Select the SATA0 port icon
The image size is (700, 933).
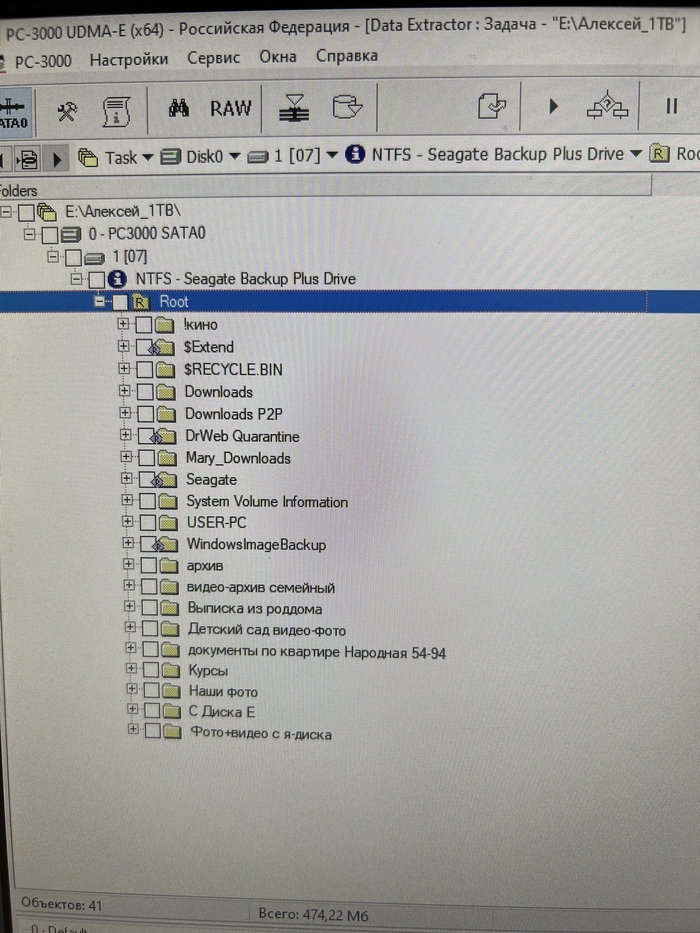click(x=15, y=113)
